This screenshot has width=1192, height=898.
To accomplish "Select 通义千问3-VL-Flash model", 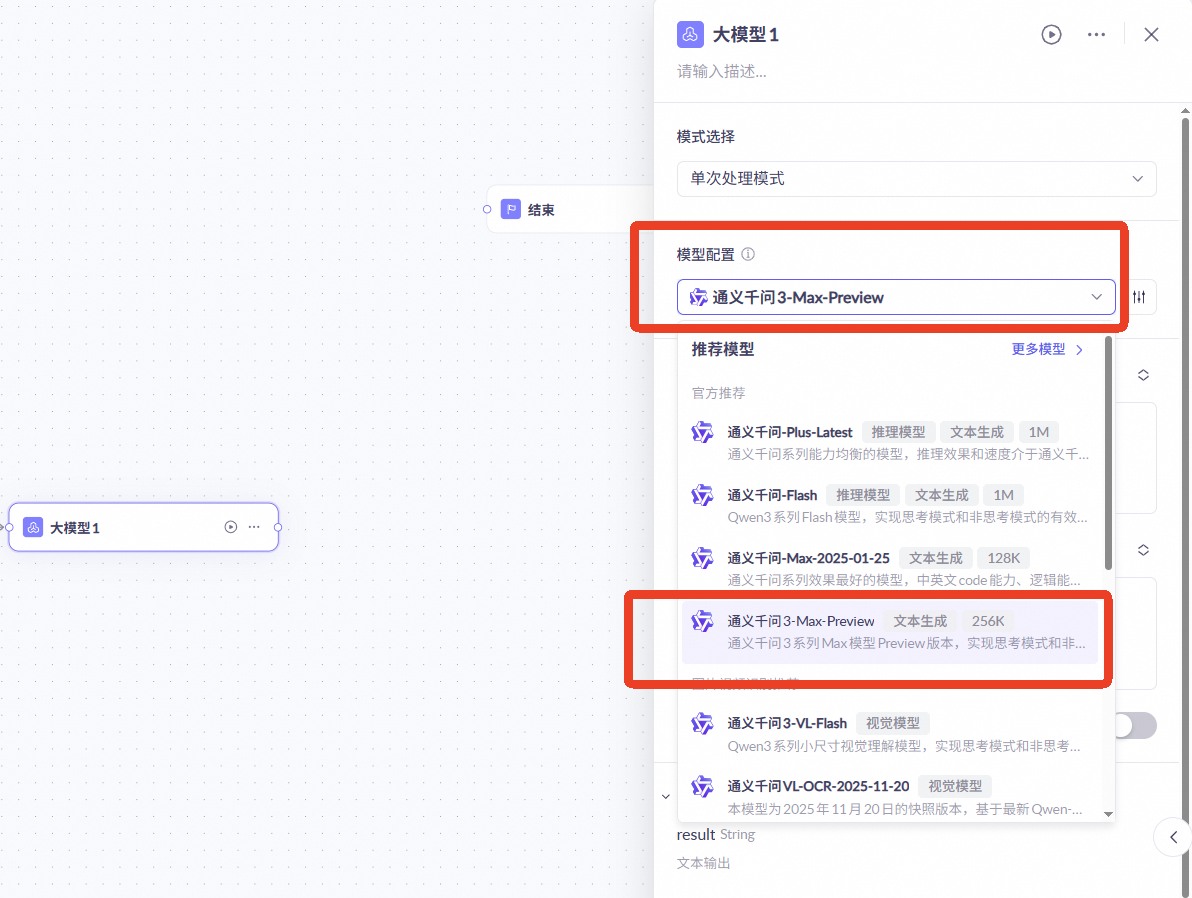I will 891,734.
